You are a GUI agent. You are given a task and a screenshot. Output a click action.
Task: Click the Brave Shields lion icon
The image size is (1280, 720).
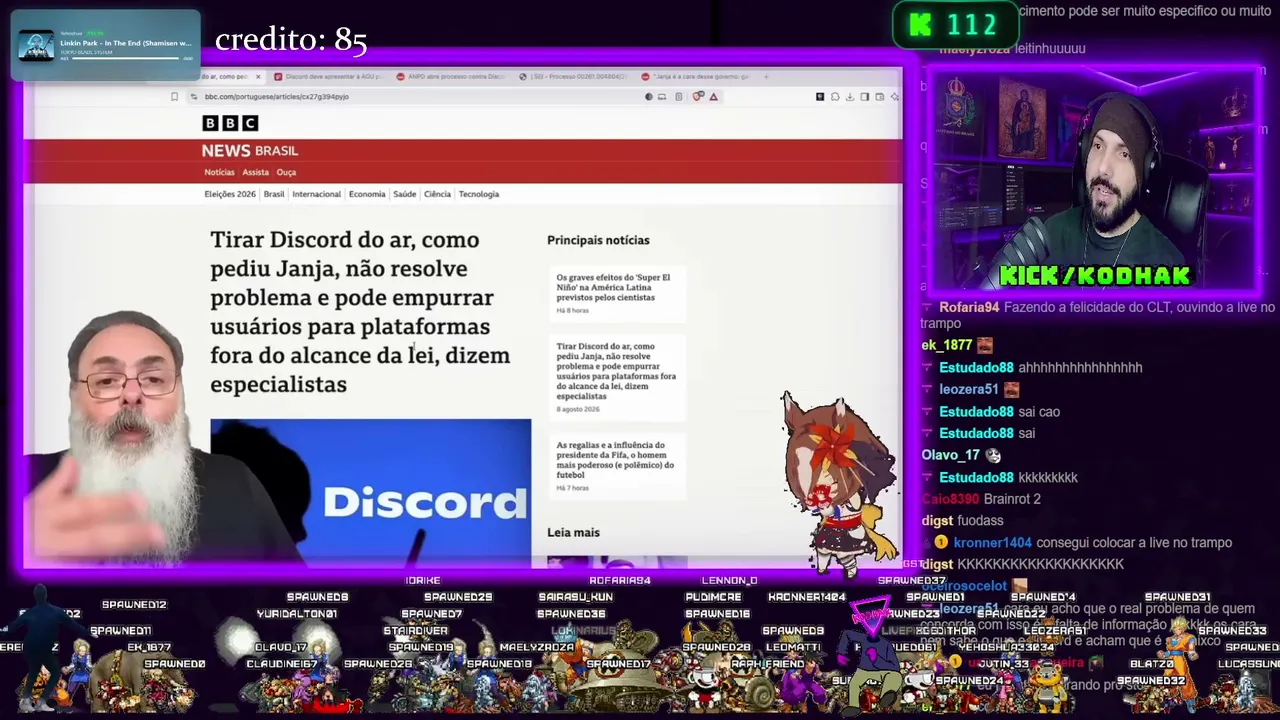coord(698,97)
